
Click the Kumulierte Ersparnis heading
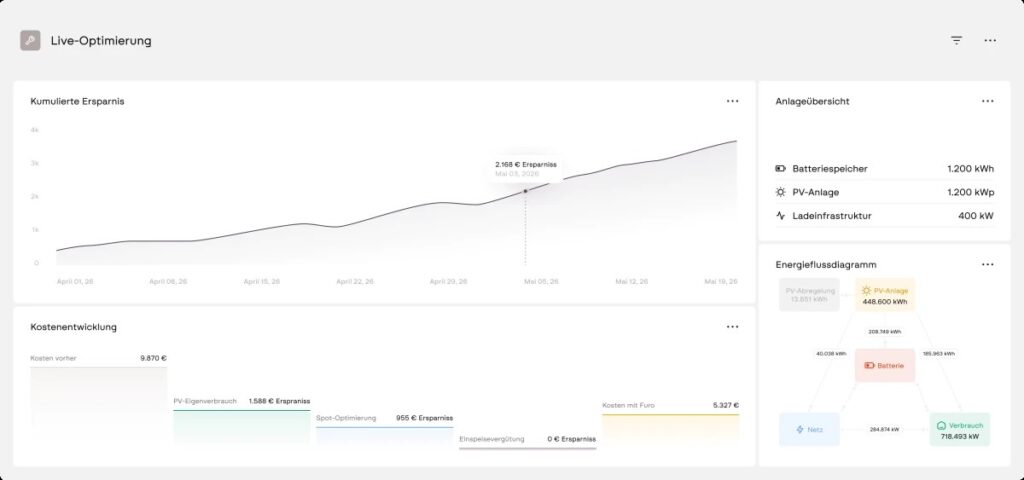[x=77, y=101]
